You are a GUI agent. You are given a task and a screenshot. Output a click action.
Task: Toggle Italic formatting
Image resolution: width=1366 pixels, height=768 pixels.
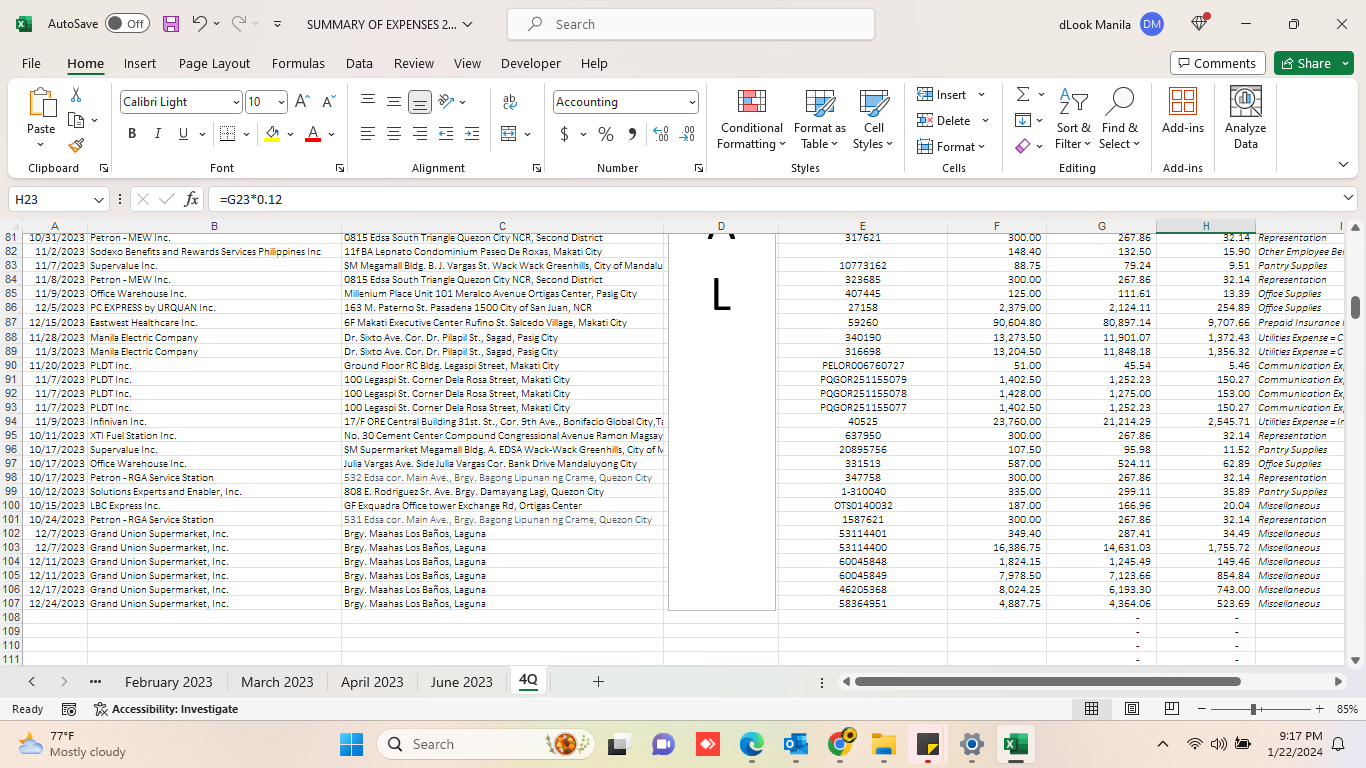click(157, 134)
